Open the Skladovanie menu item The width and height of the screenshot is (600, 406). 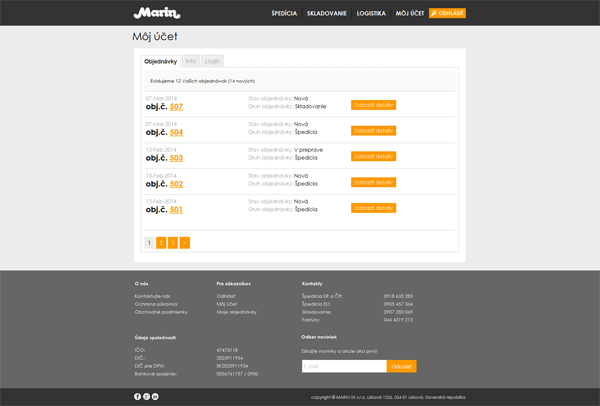point(327,14)
